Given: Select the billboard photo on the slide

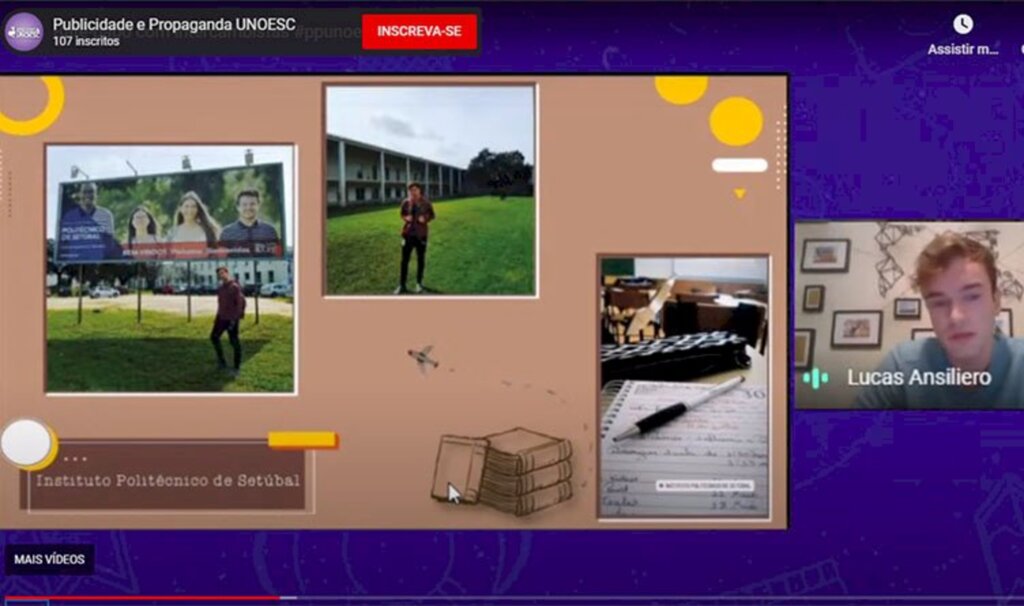Looking at the screenshot, I should 170,268.
